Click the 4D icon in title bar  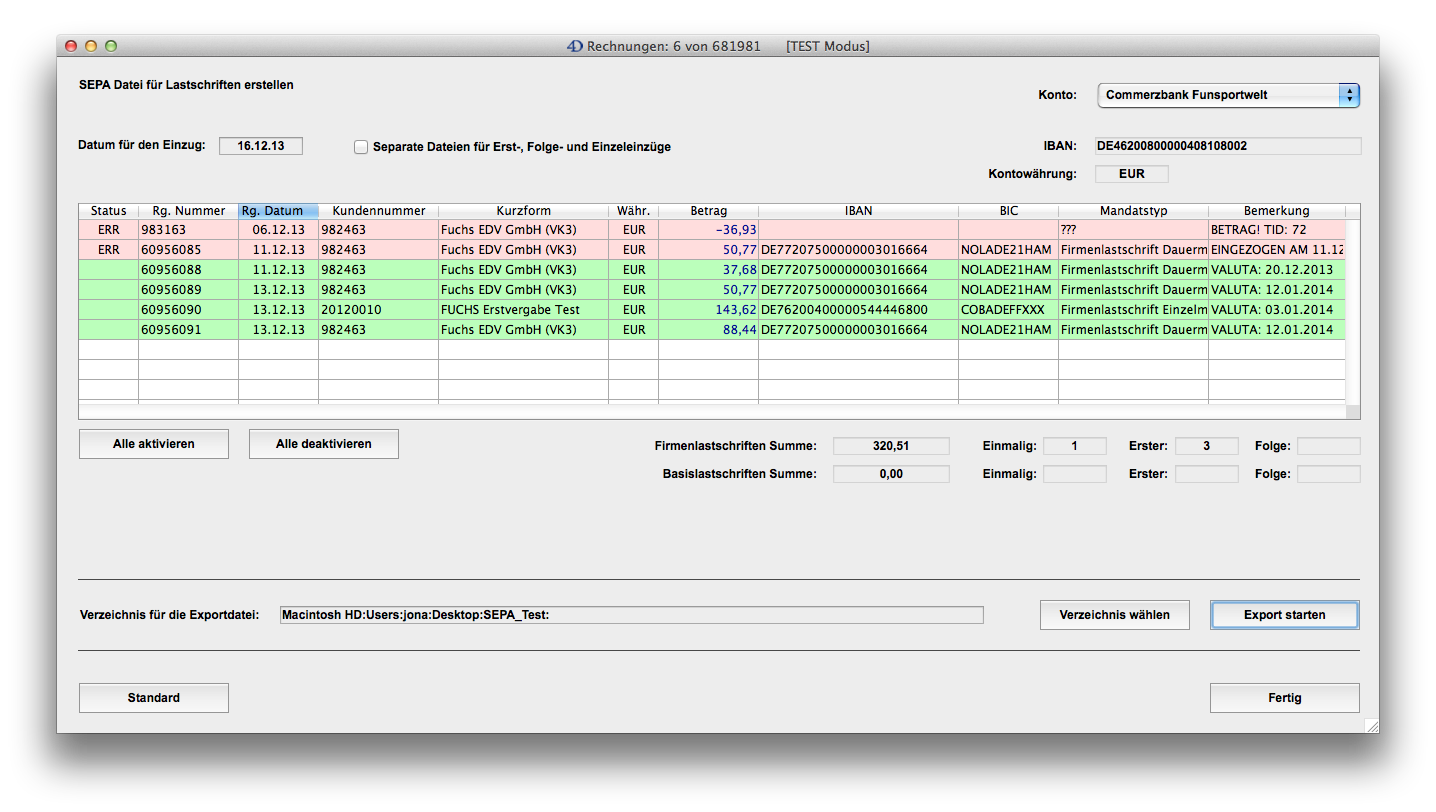coord(575,46)
